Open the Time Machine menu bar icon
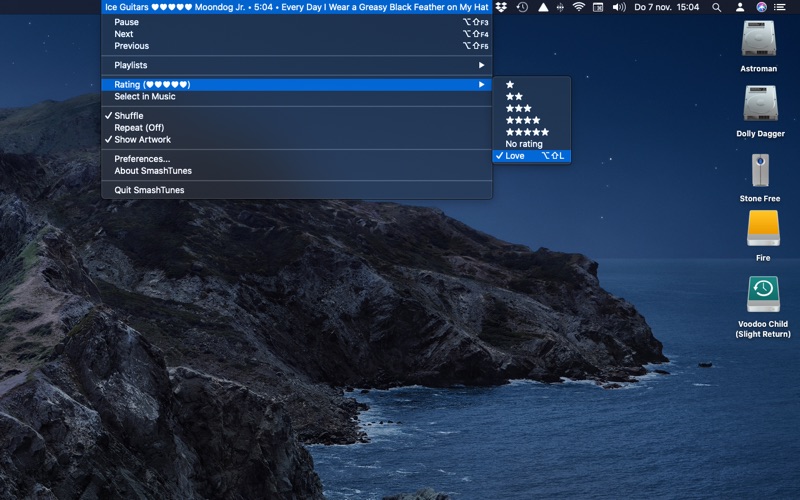The width and height of the screenshot is (800, 500). 522,7
